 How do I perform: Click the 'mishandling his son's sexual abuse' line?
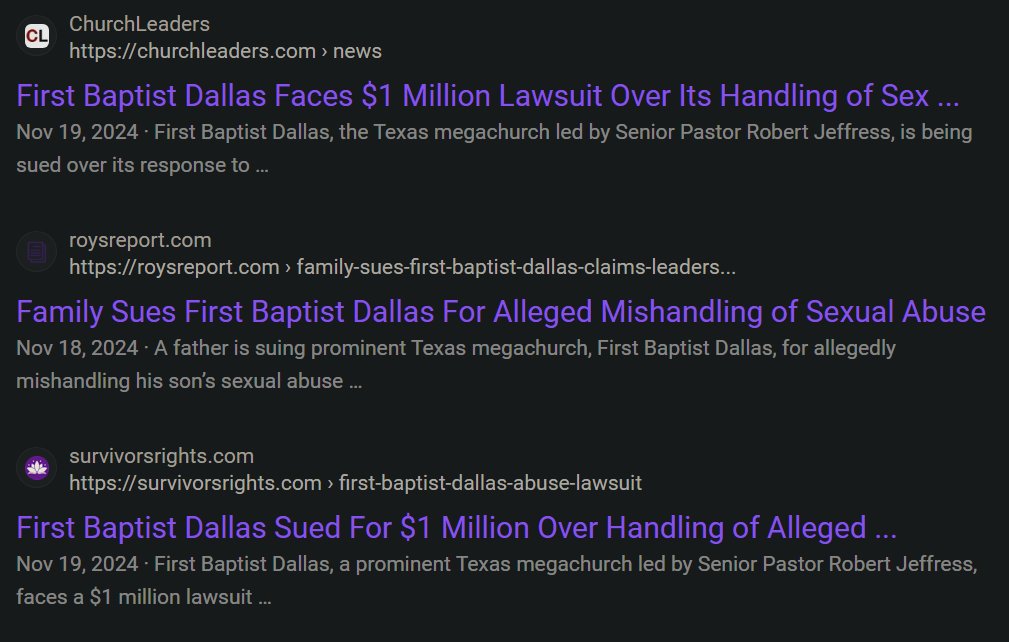[189, 381]
